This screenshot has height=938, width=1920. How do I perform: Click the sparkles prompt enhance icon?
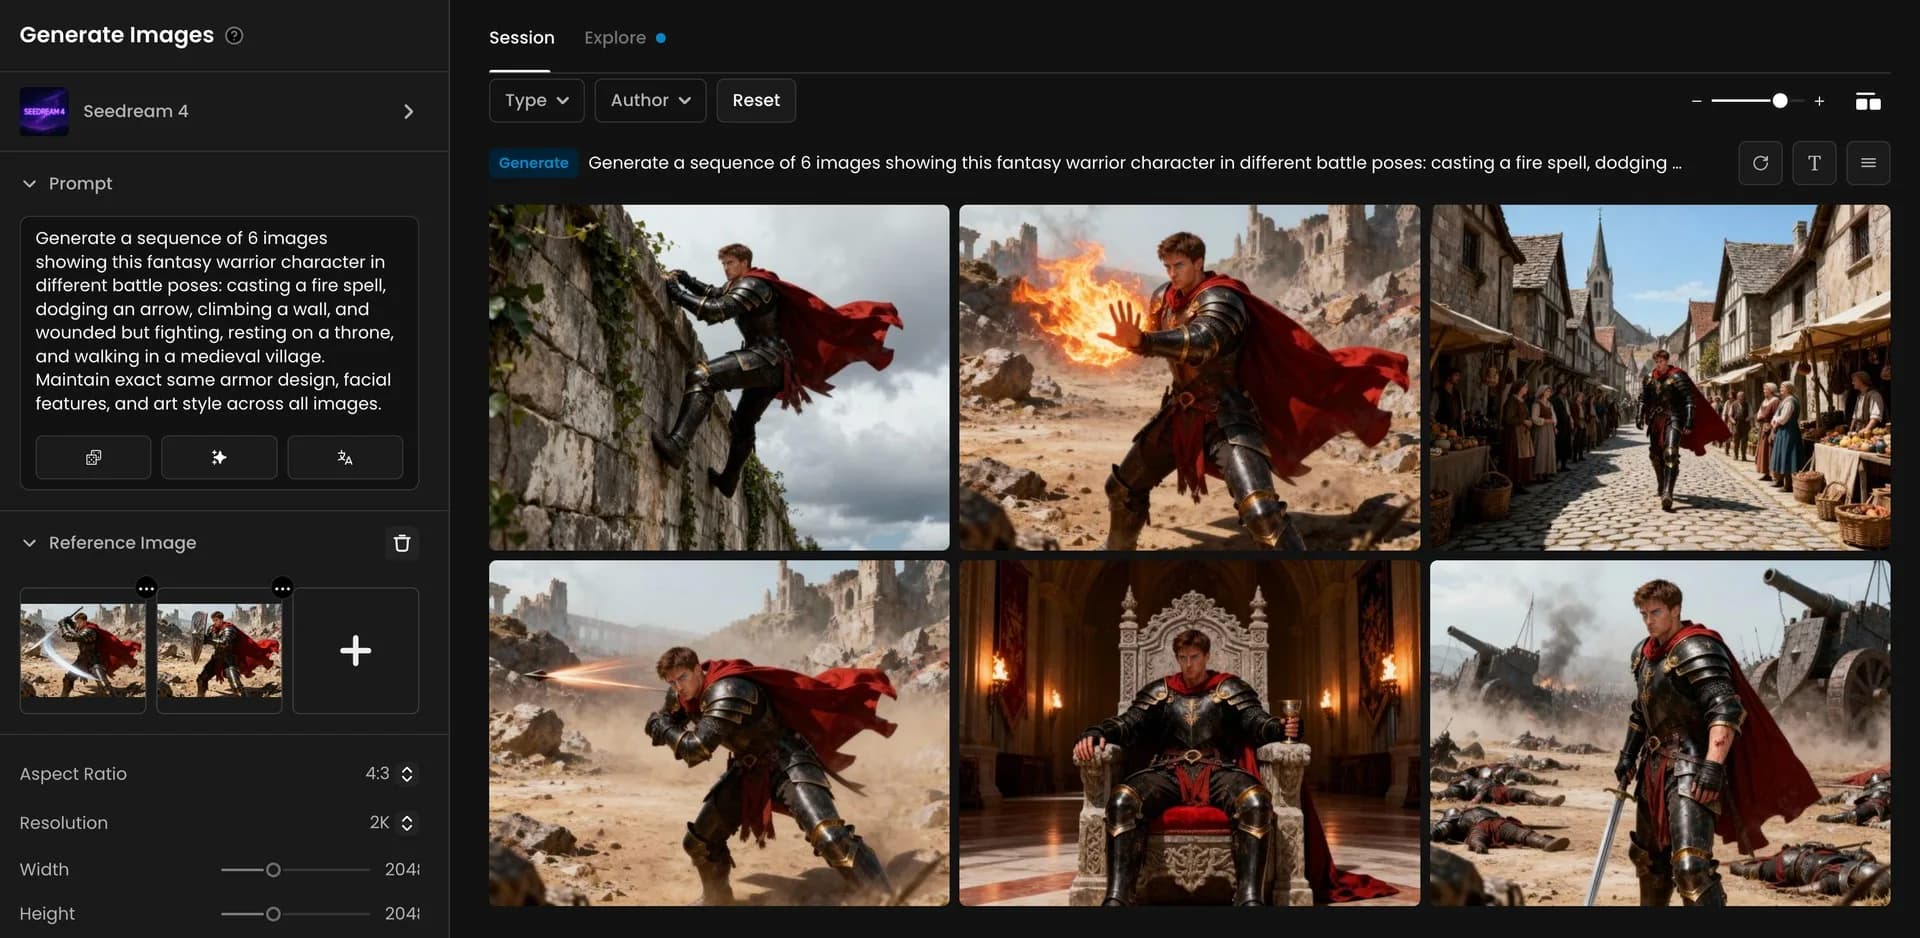pos(218,457)
